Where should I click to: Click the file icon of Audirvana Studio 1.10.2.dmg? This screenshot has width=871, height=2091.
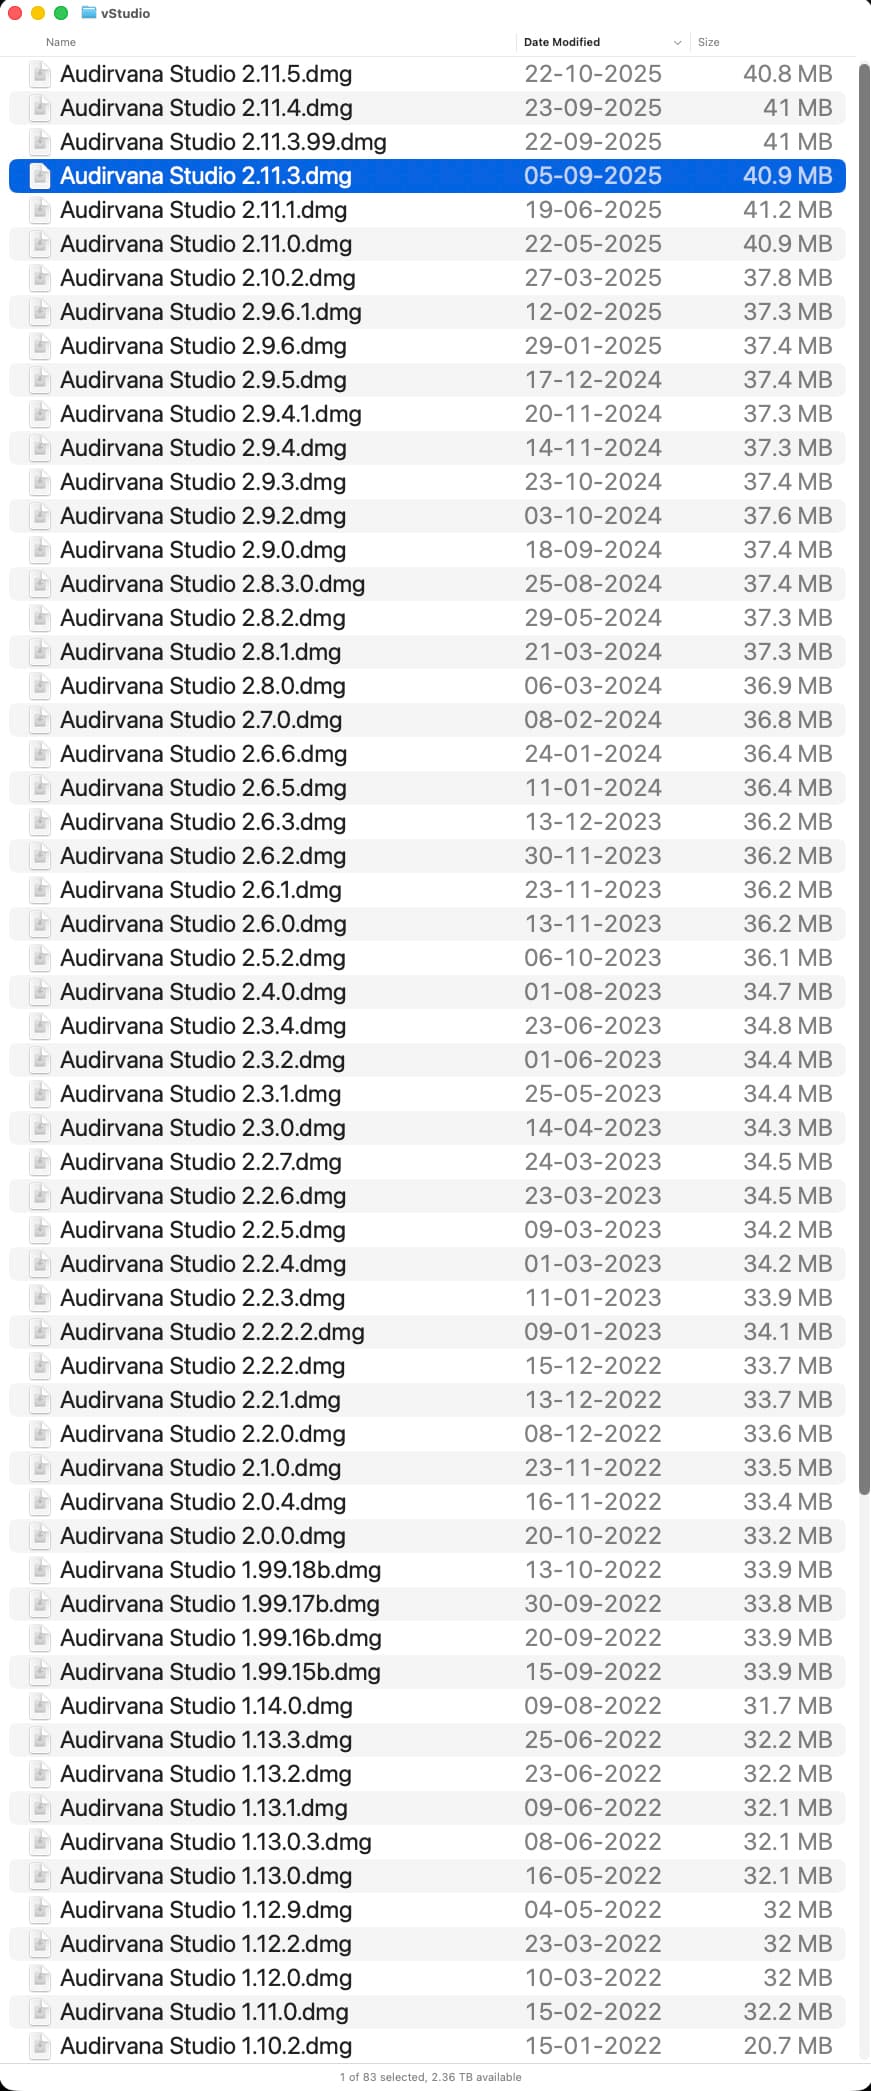point(40,2046)
